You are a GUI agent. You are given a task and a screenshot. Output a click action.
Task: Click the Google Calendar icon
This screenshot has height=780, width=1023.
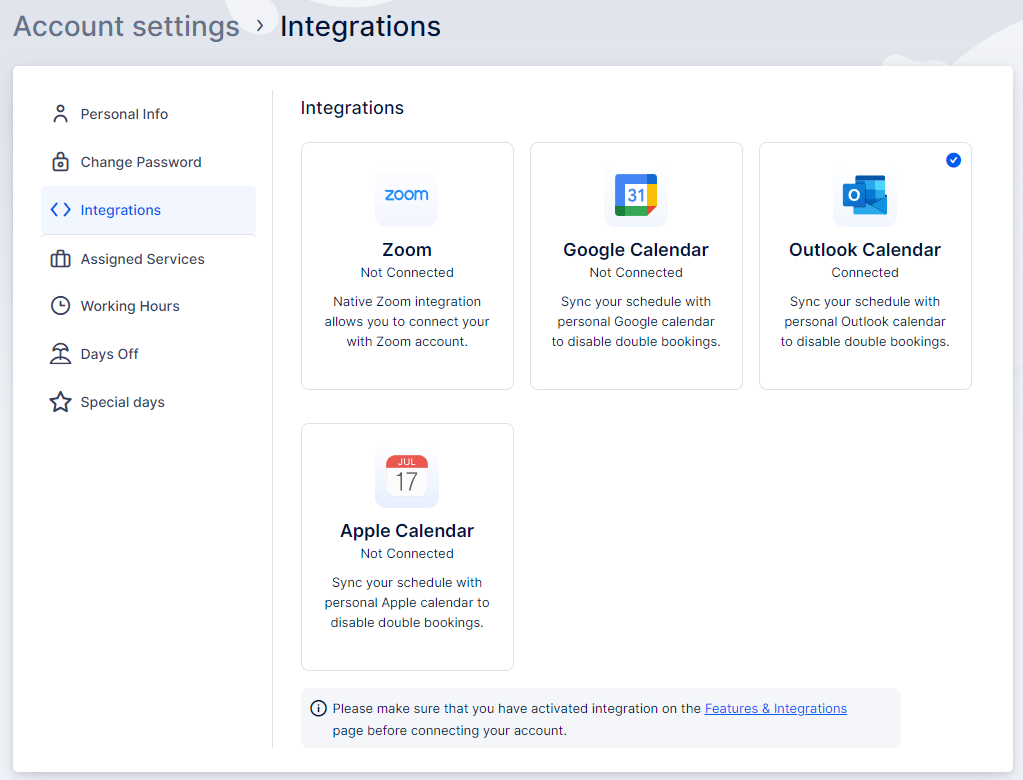(635, 196)
